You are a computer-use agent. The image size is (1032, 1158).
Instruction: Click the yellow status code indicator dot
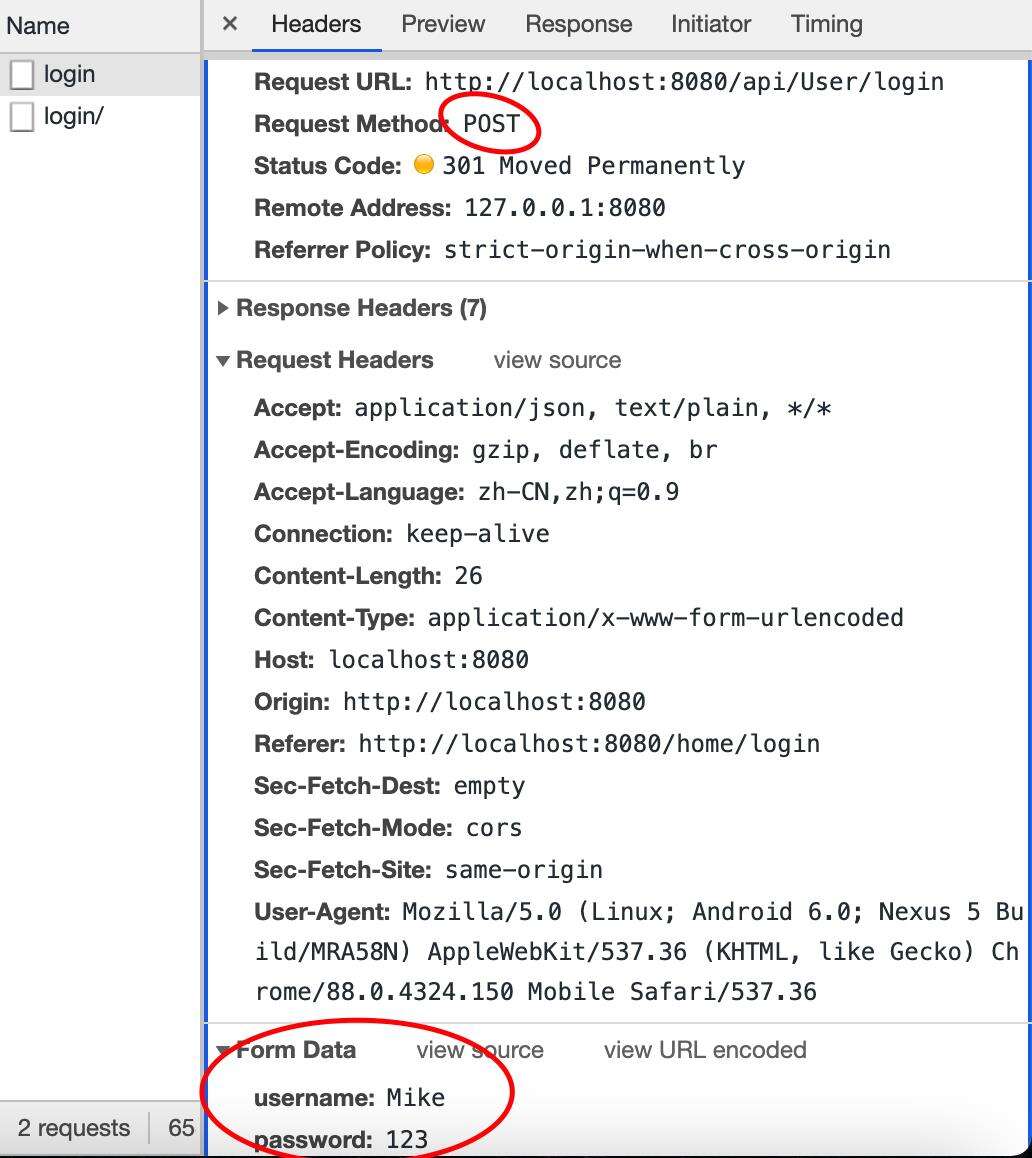(x=424, y=164)
